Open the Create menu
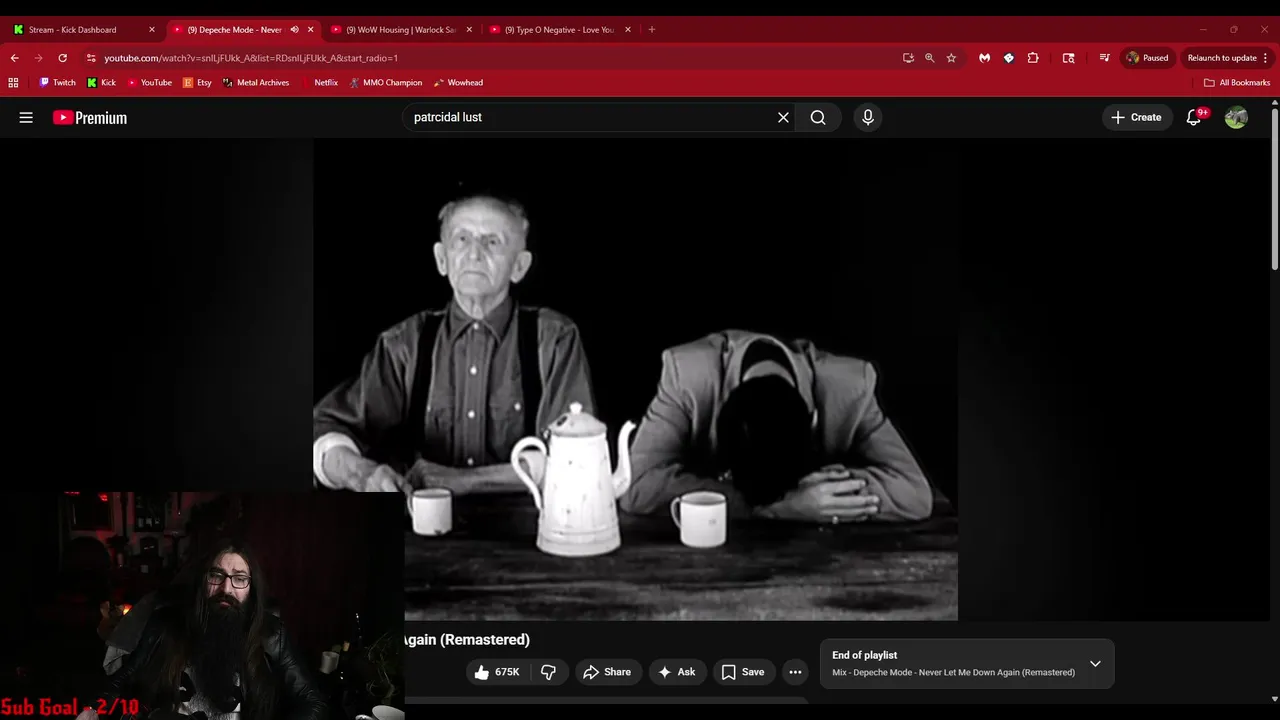Image resolution: width=1280 pixels, height=720 pixels. click(1136, 117)
